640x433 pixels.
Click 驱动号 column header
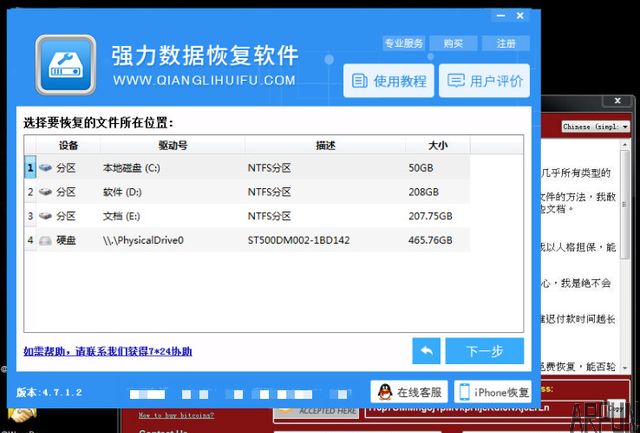173,145
